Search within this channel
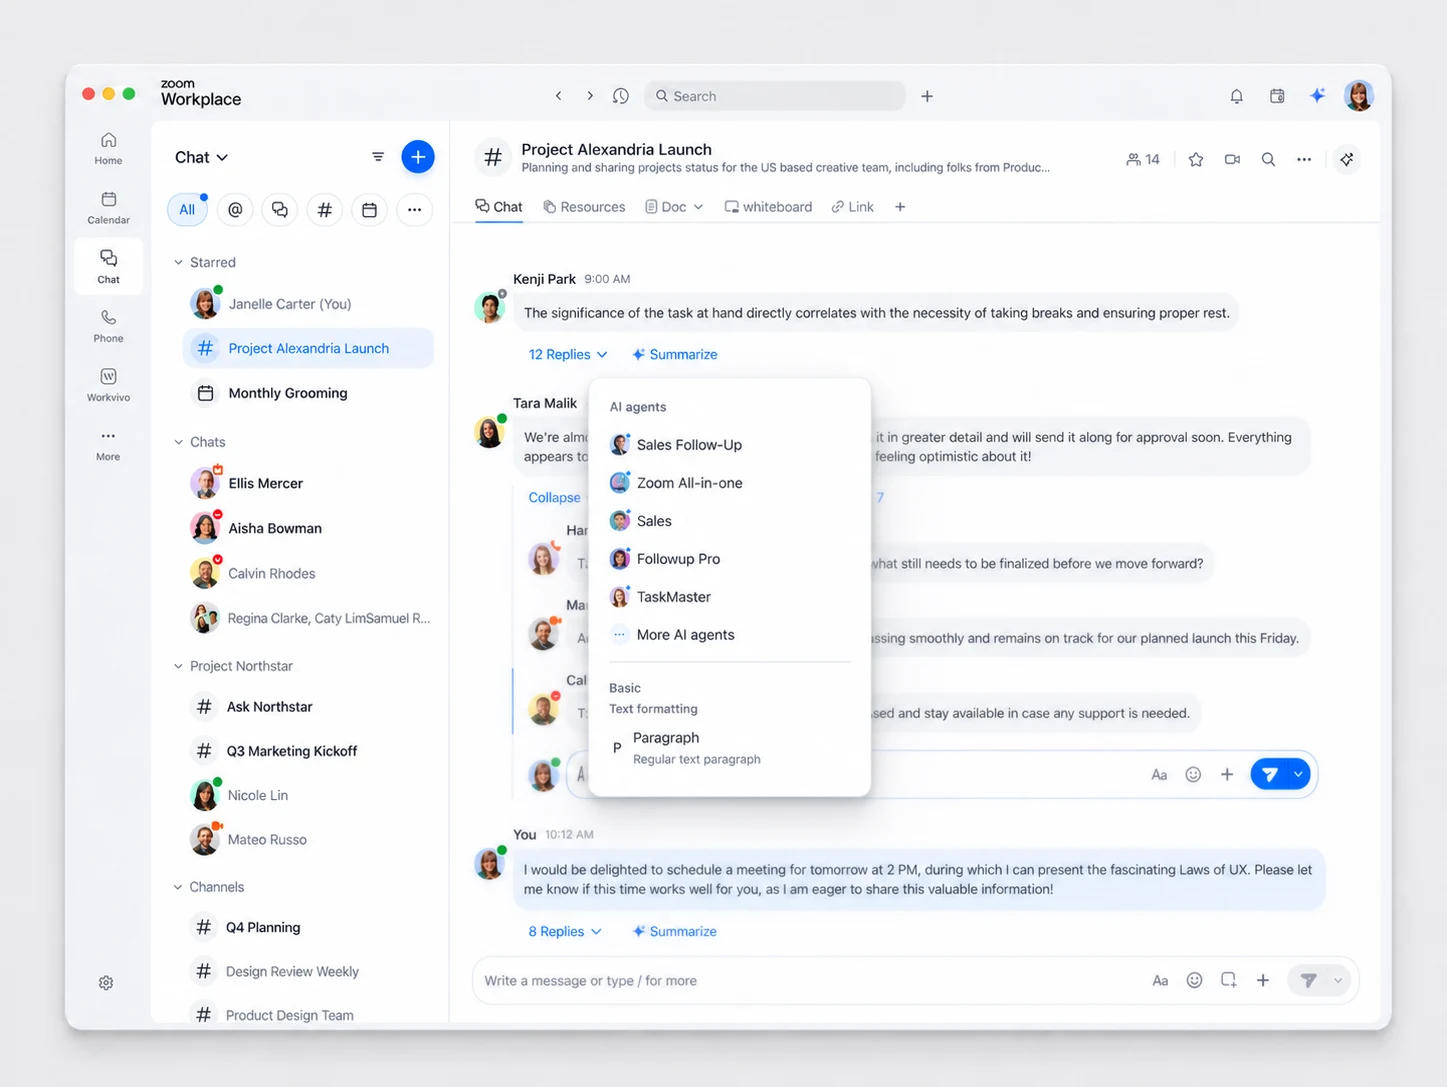 pos(1268,159)
